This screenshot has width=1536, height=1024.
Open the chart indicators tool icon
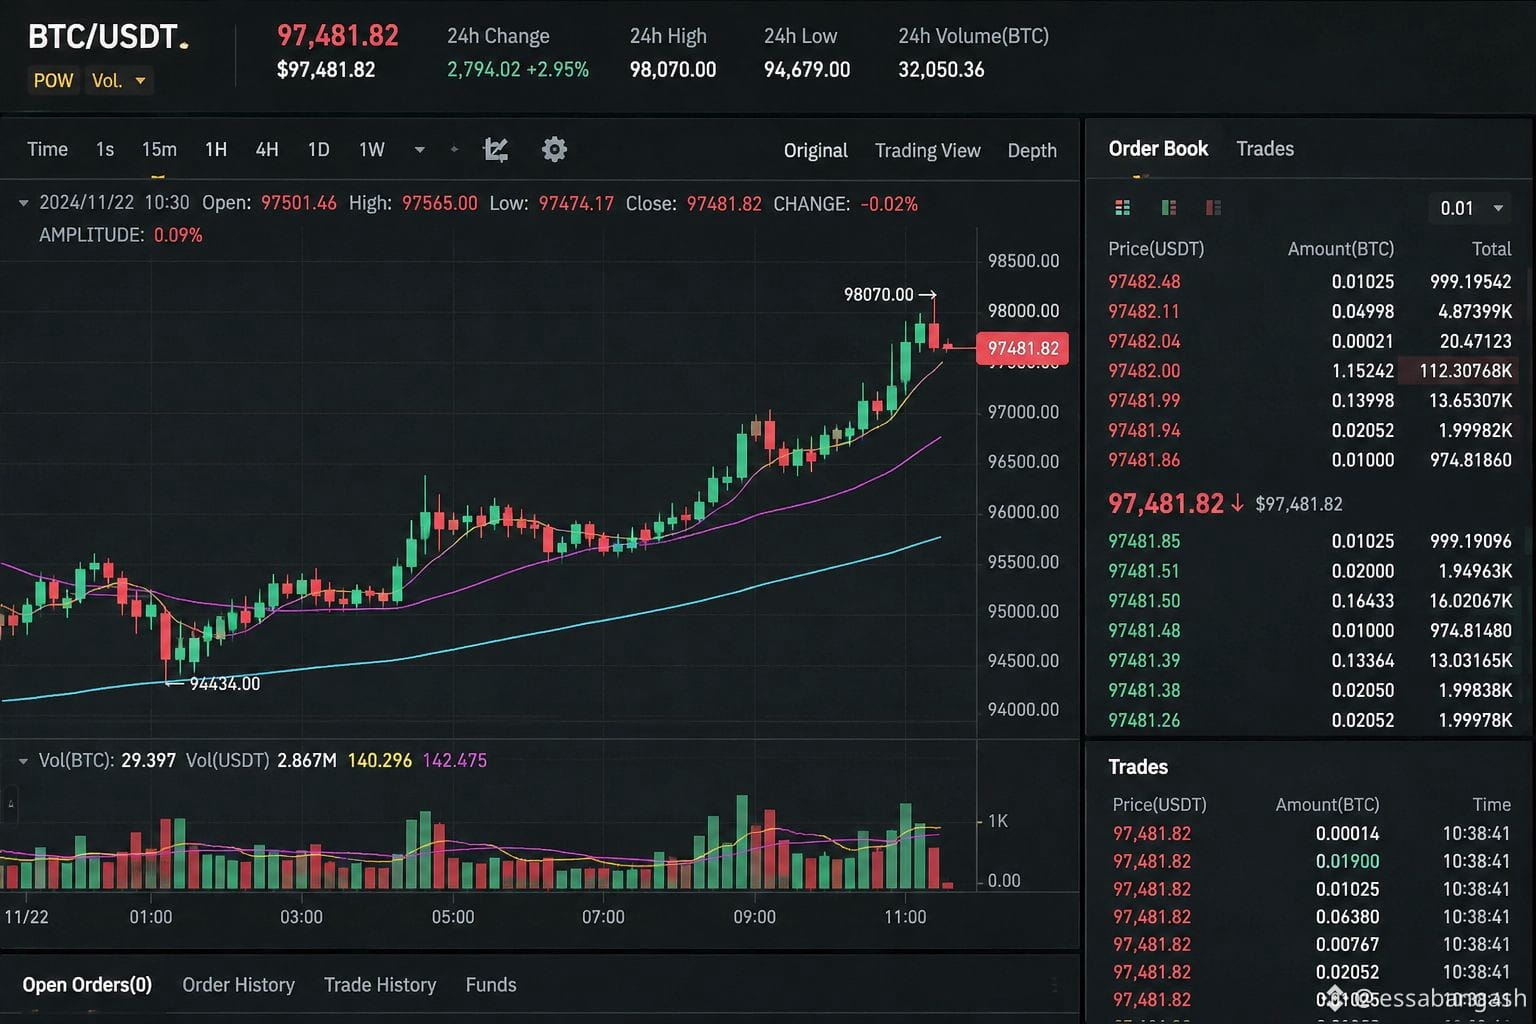(496, 150)
